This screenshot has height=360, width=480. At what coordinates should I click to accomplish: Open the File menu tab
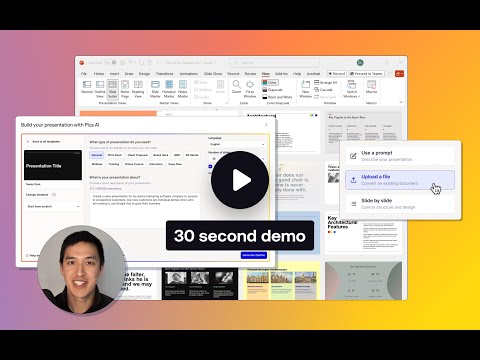(84, 73)
